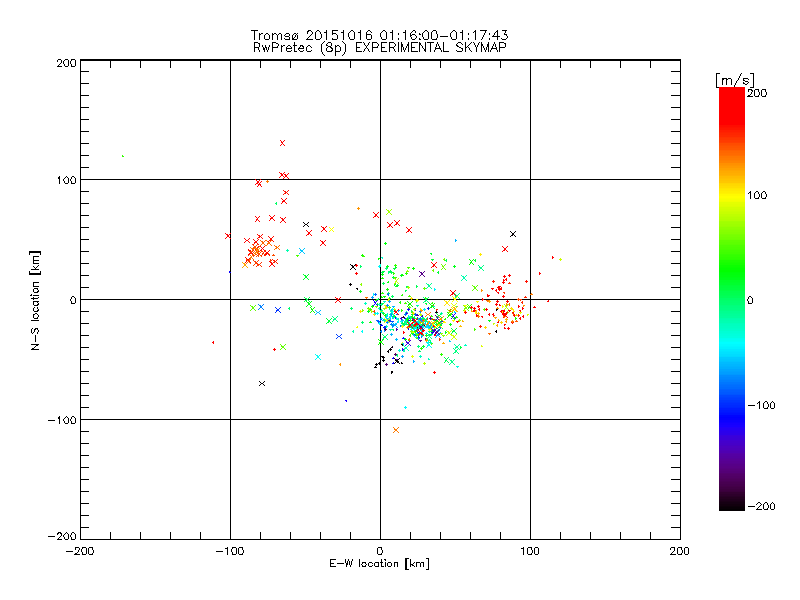
Task: Click the y-axis tick label '200'
Action: click(x=66, y=63)
